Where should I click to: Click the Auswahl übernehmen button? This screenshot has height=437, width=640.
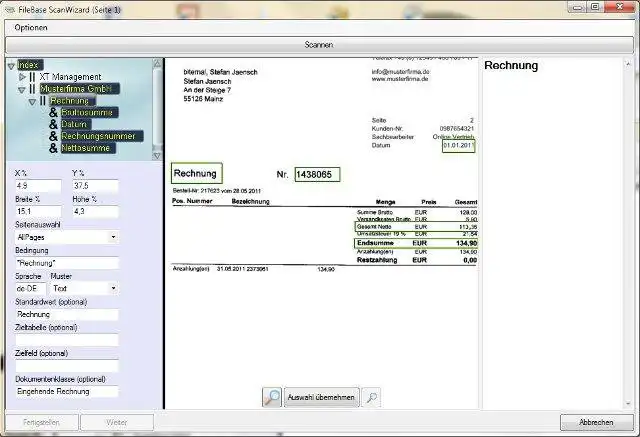click(321, 397)
